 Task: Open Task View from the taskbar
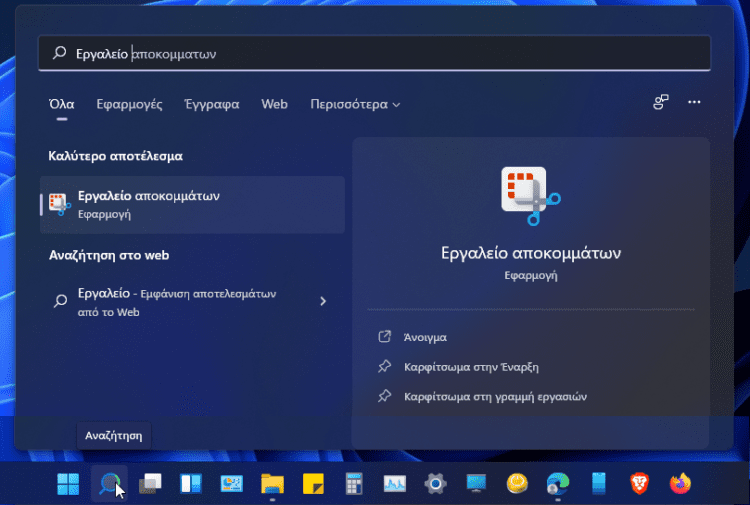coord(150,484)
